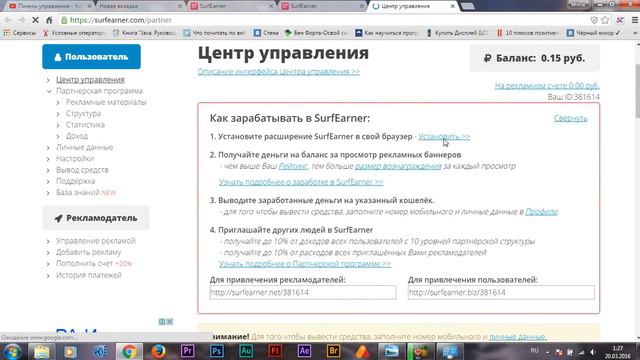Click the SurfEarner extension icon in toolbar
640x360 pixels.
pos(620,20)
